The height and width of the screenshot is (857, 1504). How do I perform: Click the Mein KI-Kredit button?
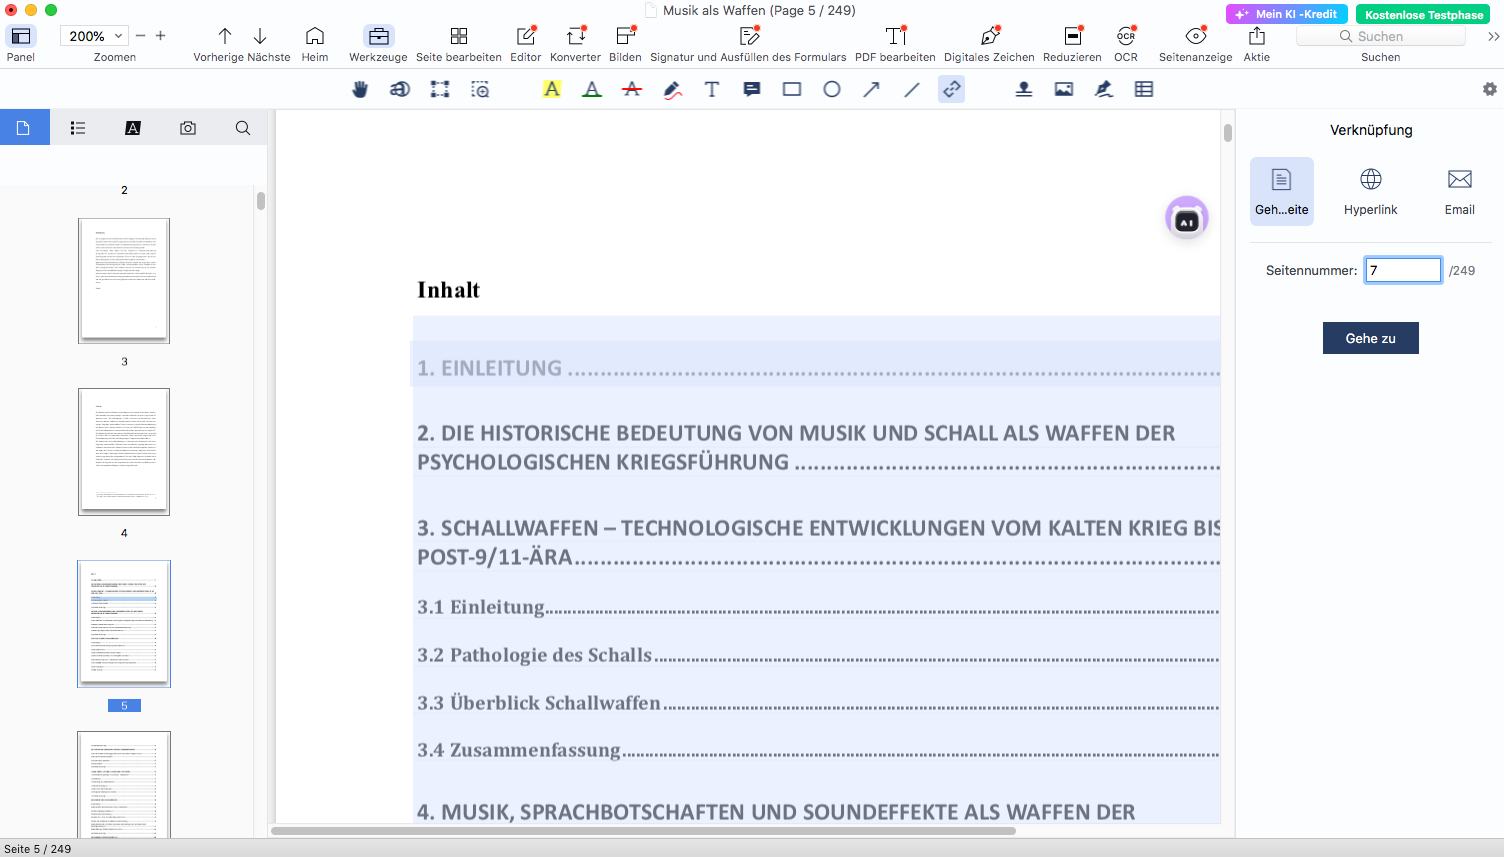(1286, 14)
